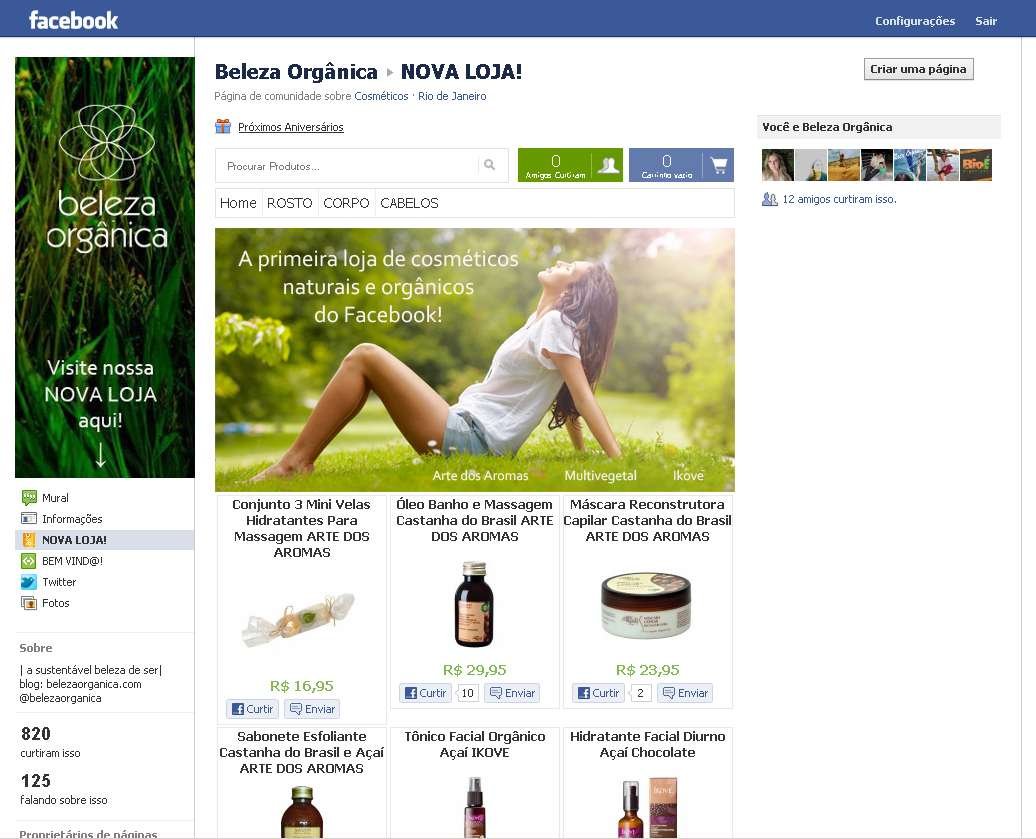Open the Home store tab
This screenshot has width=1036, height=839.
click(x=238, y=203)
